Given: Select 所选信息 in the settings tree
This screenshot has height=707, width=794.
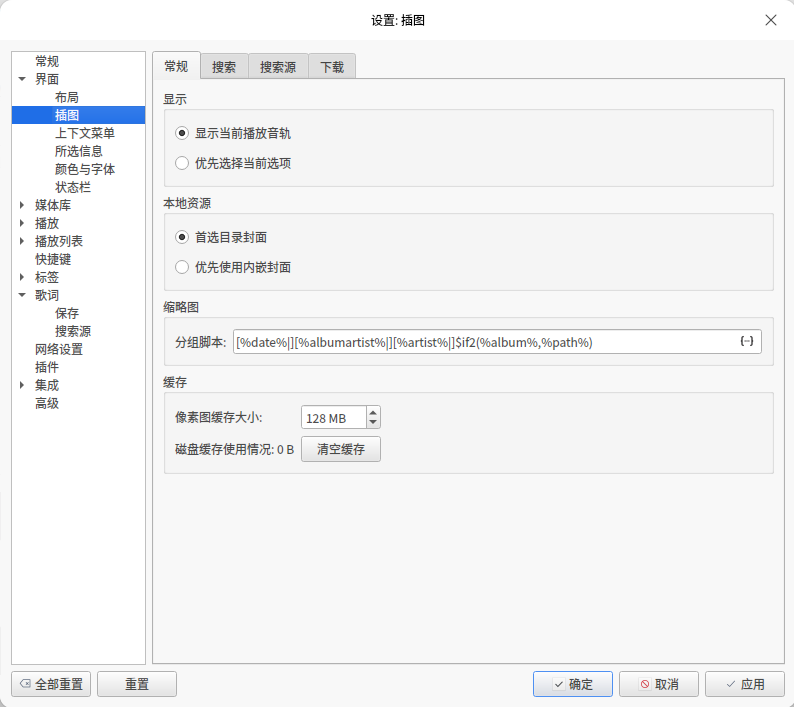Looking at the screenshot, I should pyautogui.click(x=78, y=151).
